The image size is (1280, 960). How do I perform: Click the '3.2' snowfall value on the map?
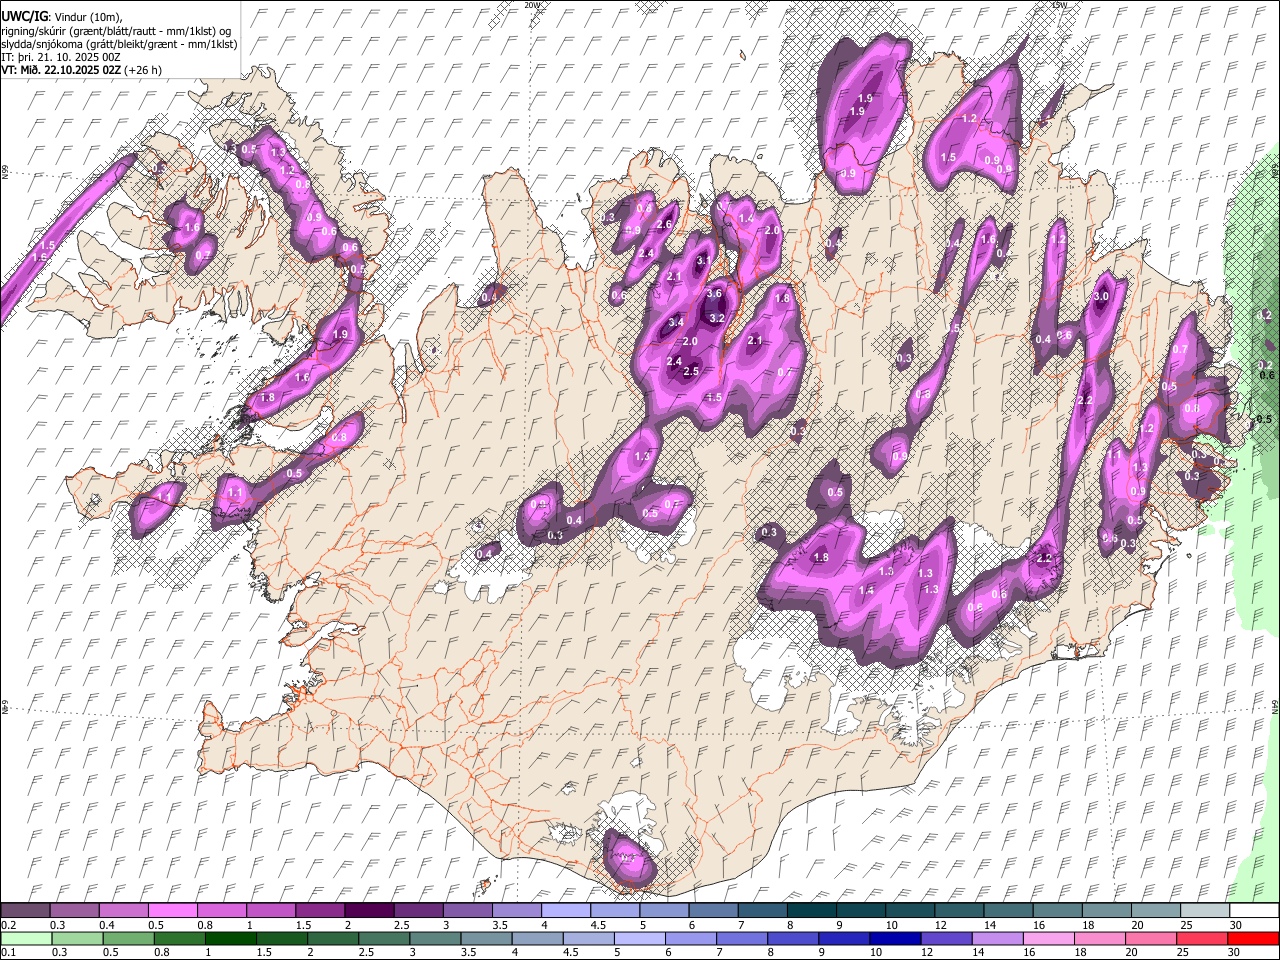[x=716, y=318]
